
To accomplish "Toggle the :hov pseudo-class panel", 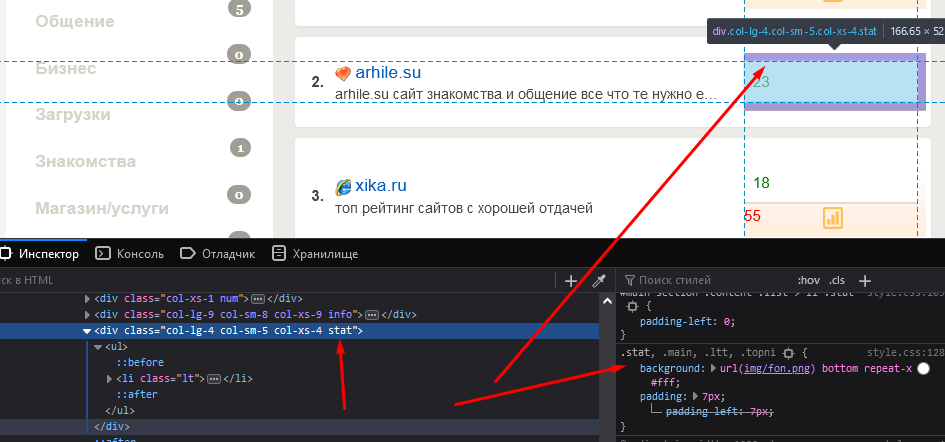I will point(808,281).
